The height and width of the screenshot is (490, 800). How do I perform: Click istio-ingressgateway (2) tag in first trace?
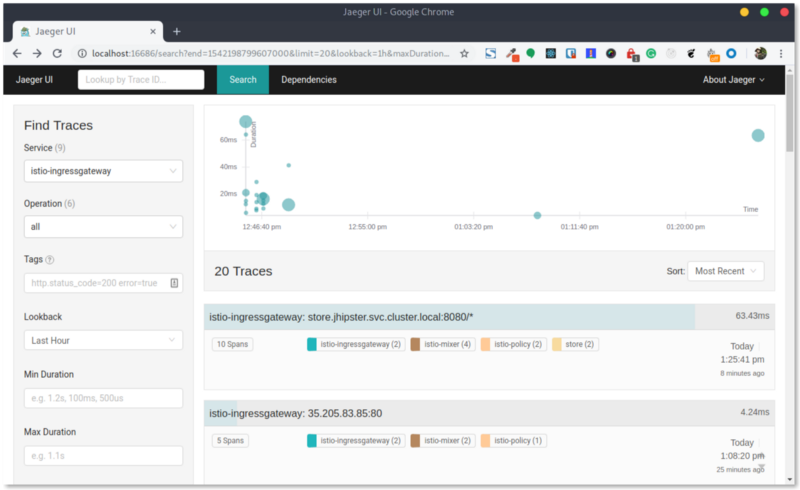tap(355, 345)
